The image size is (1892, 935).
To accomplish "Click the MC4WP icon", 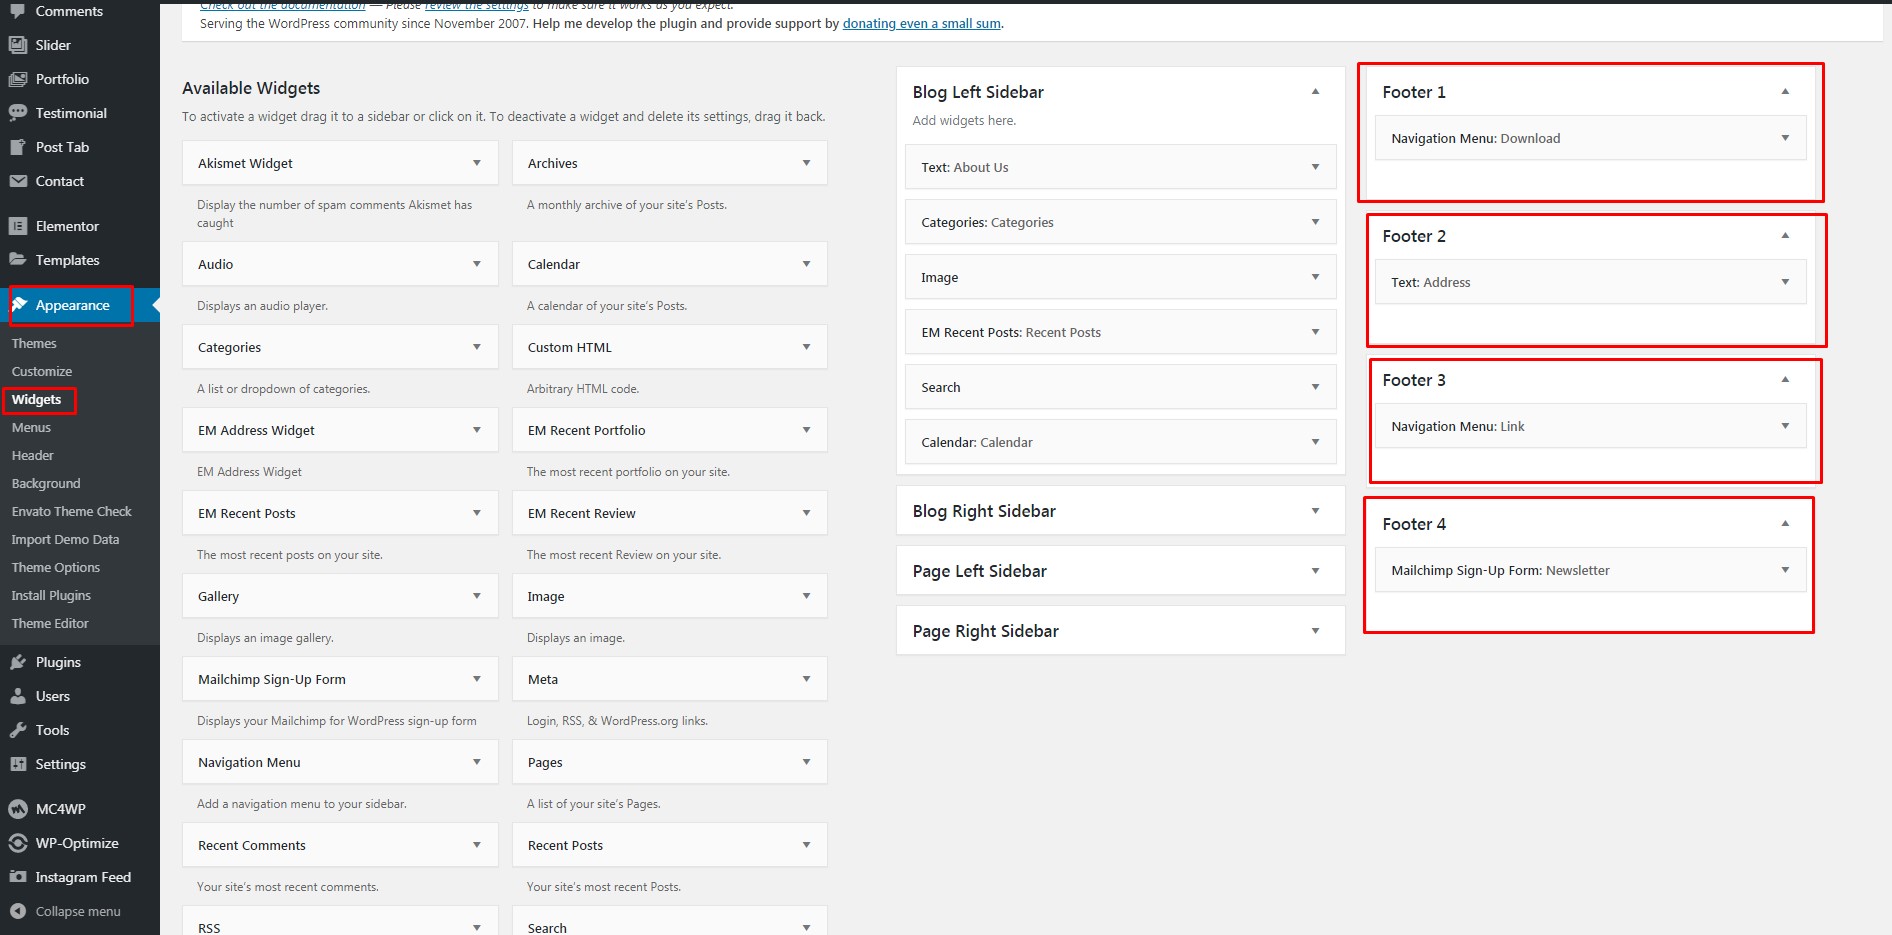I will [18, 809].
